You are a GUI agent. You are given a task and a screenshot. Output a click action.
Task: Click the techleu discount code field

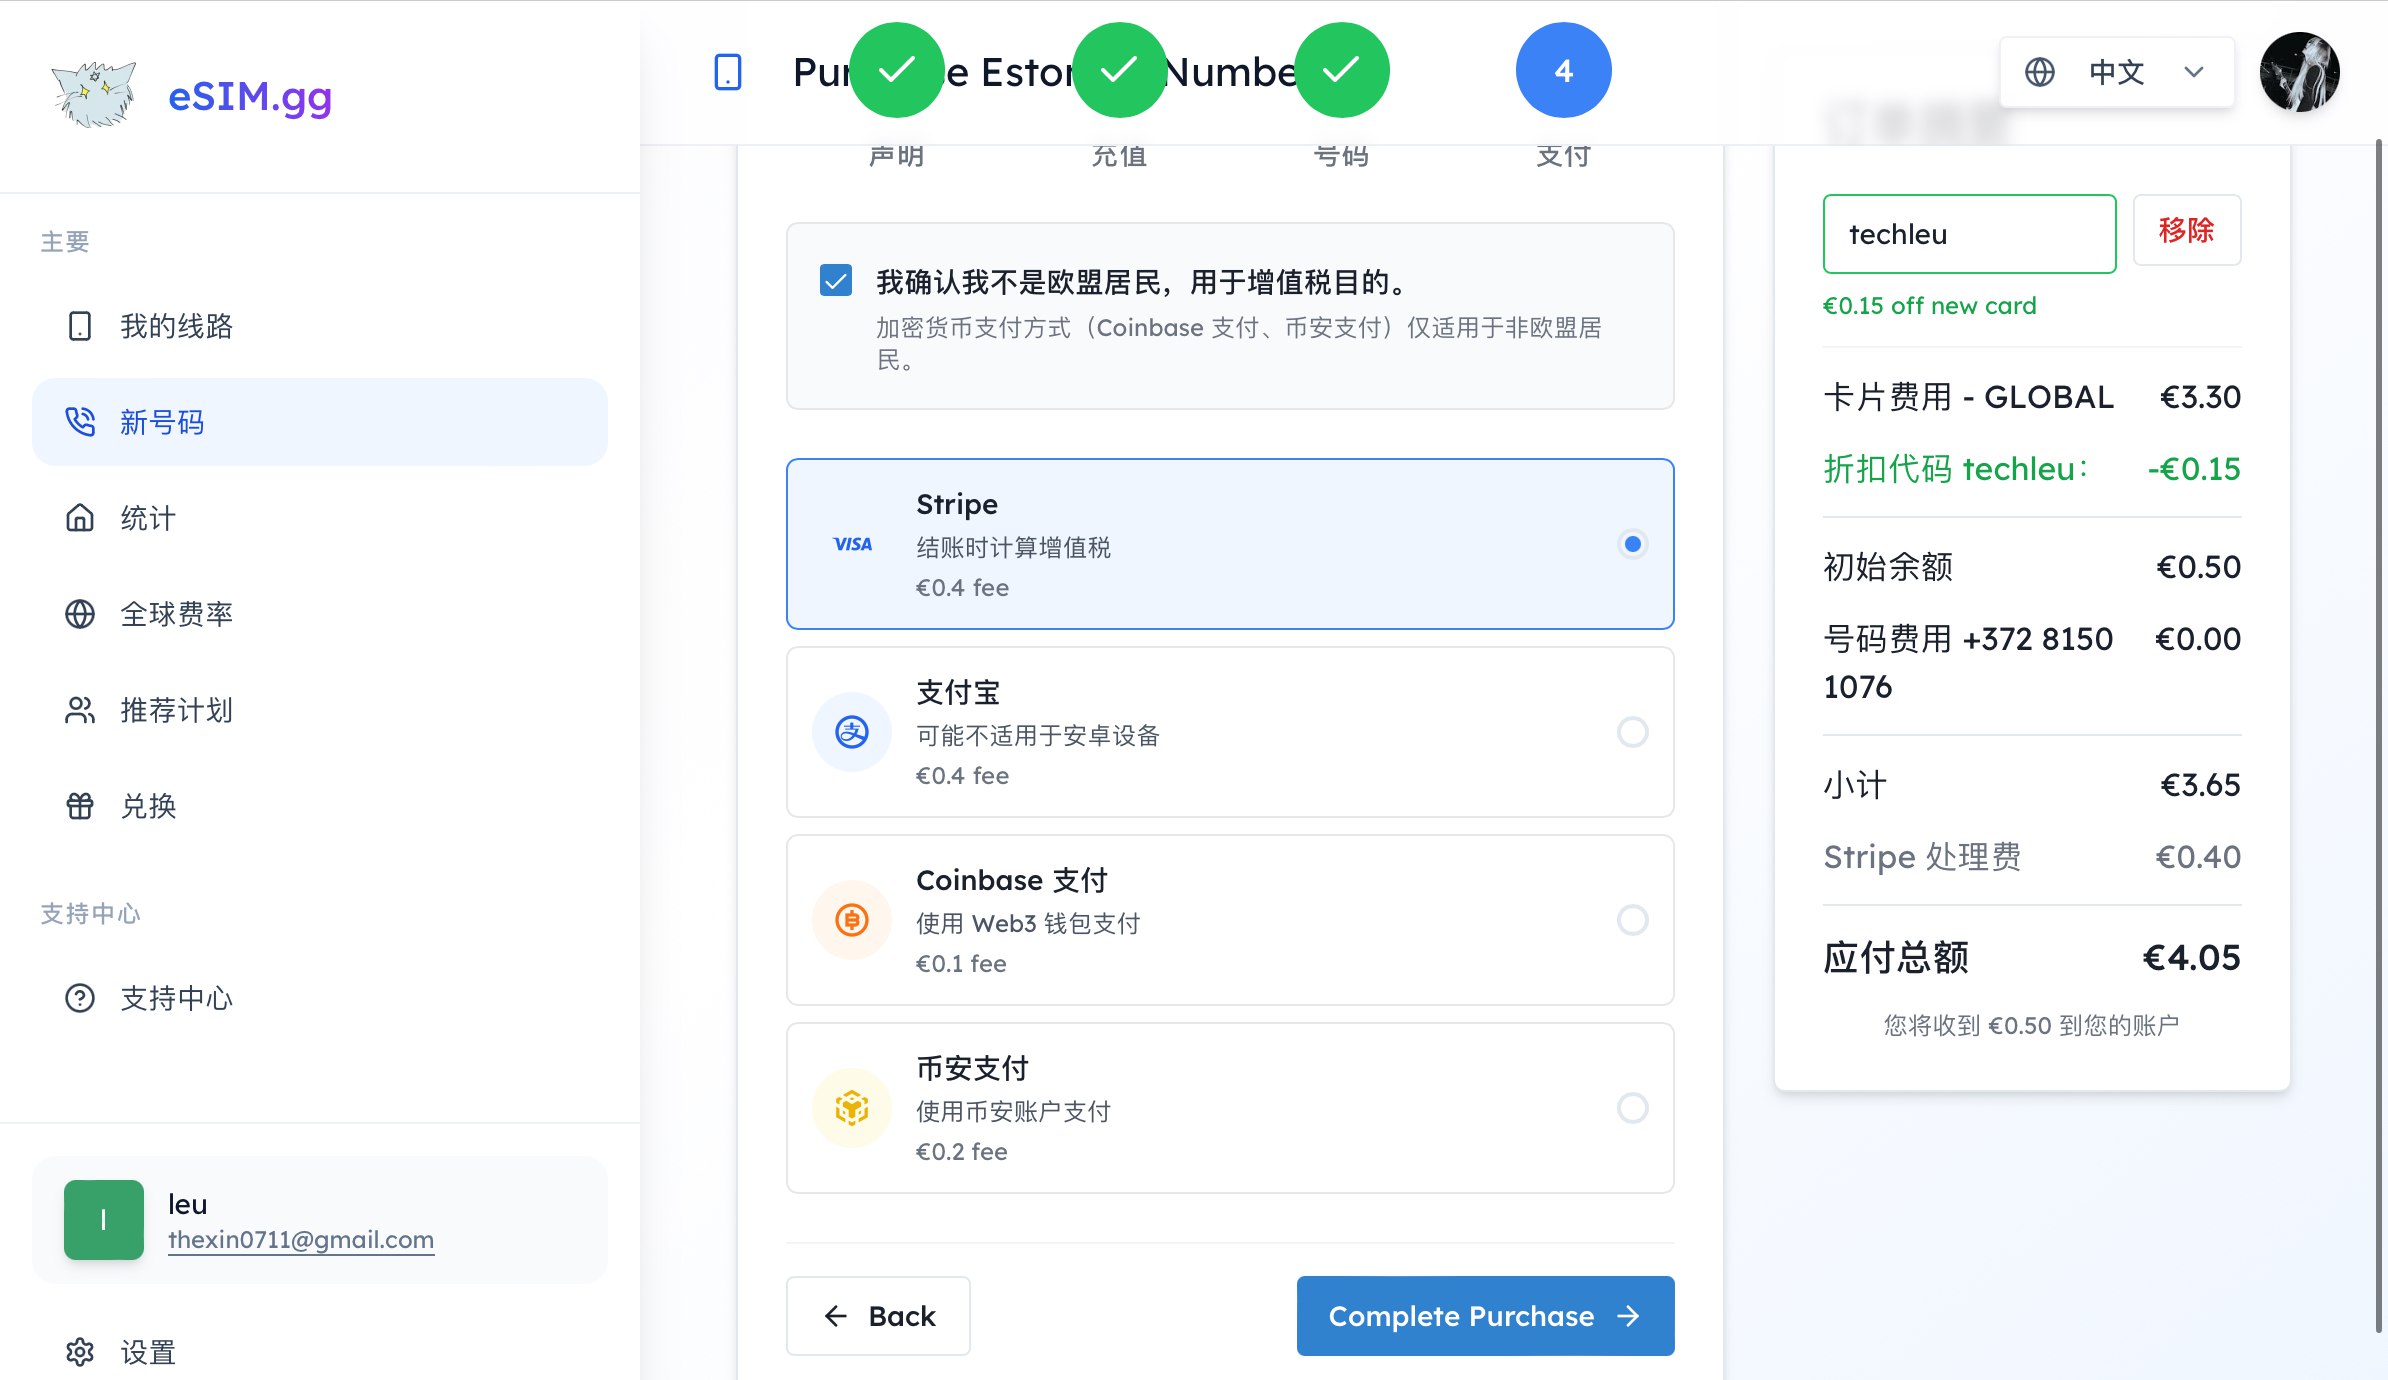[1970, 234]
